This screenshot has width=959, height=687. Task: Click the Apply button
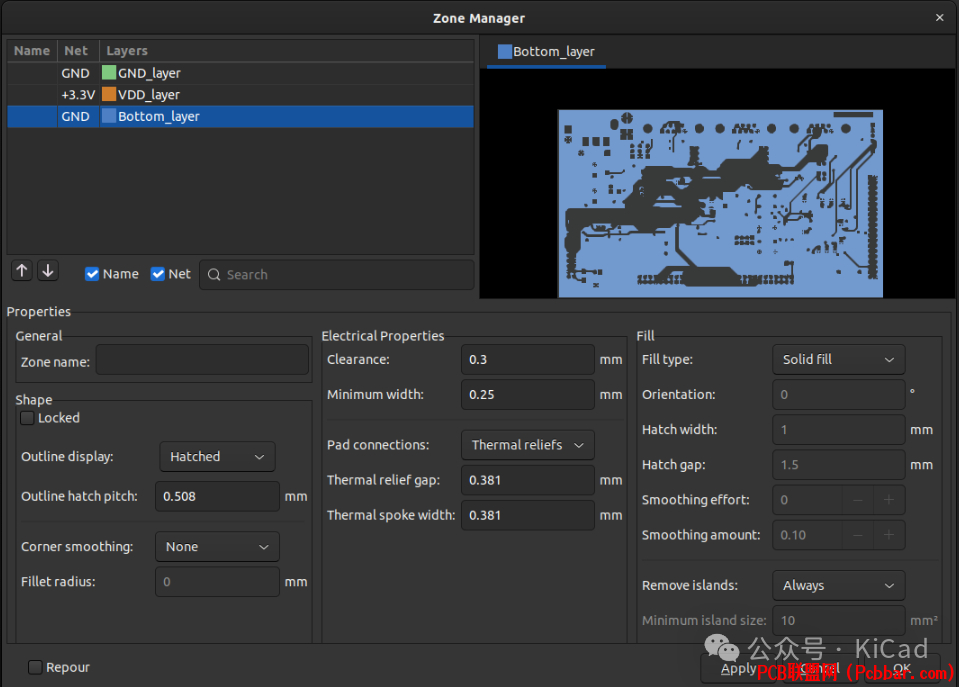point(738,669)
